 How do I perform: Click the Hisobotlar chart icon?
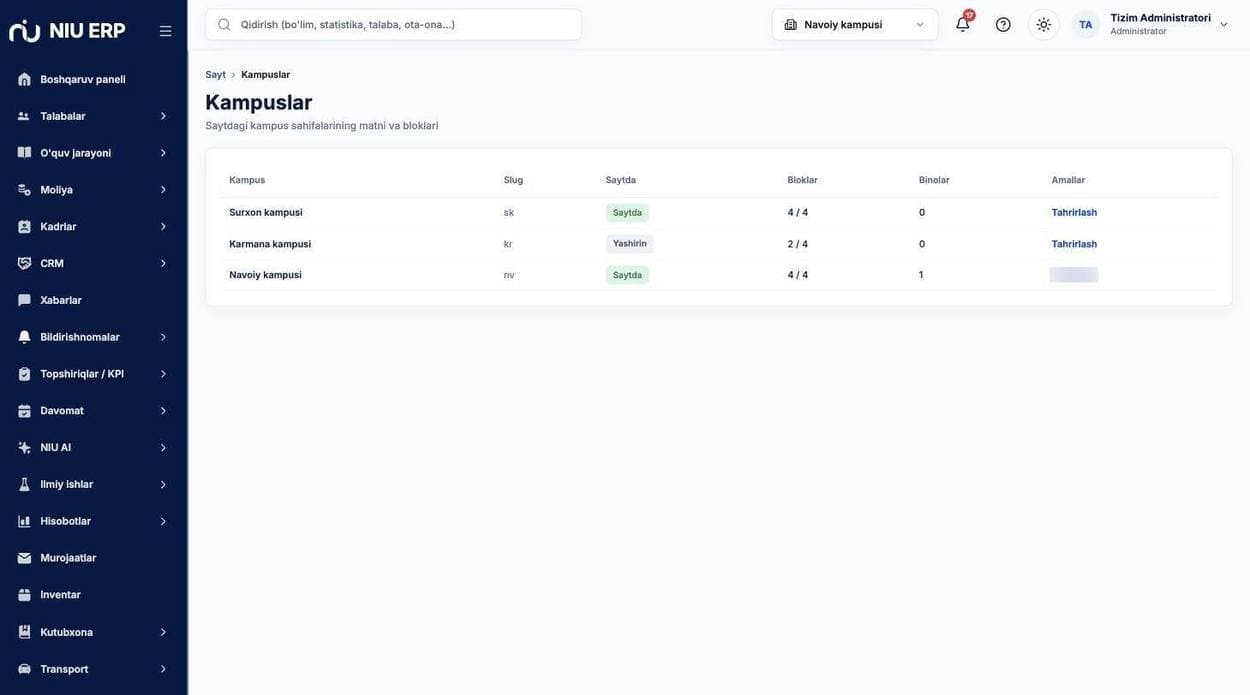pos(24,521)
